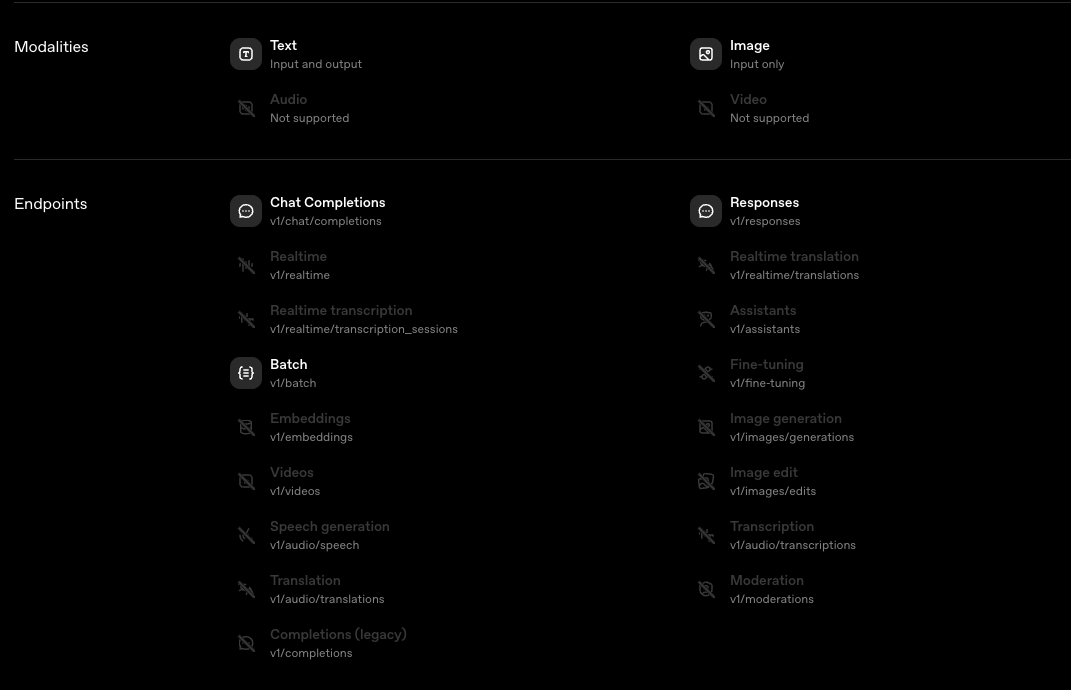Viewport: 1071px width, 690px height.
Task: Select the Completions (legacy) label
Action: 338,635
